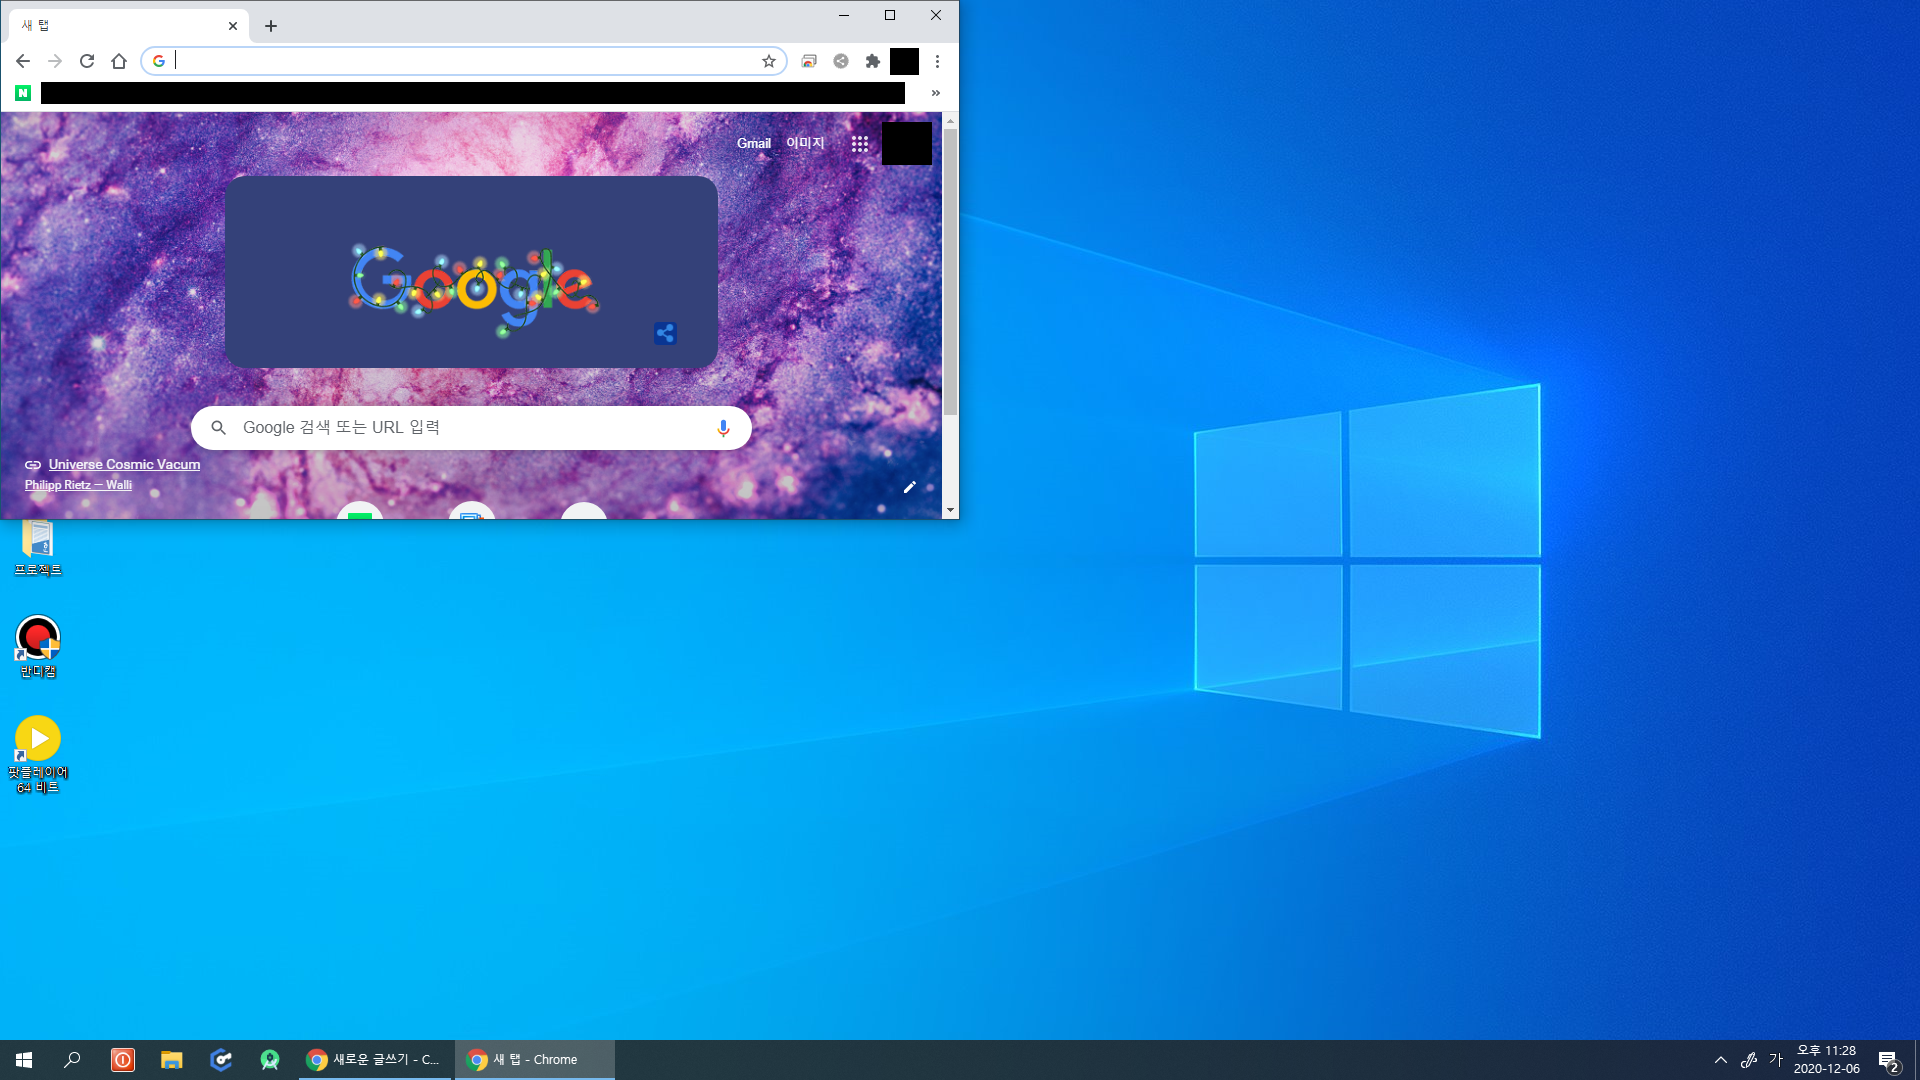Select the 반디캠 desktop shortcut
Viewport: 1920px width, 1080px height.
coord(38,647)
